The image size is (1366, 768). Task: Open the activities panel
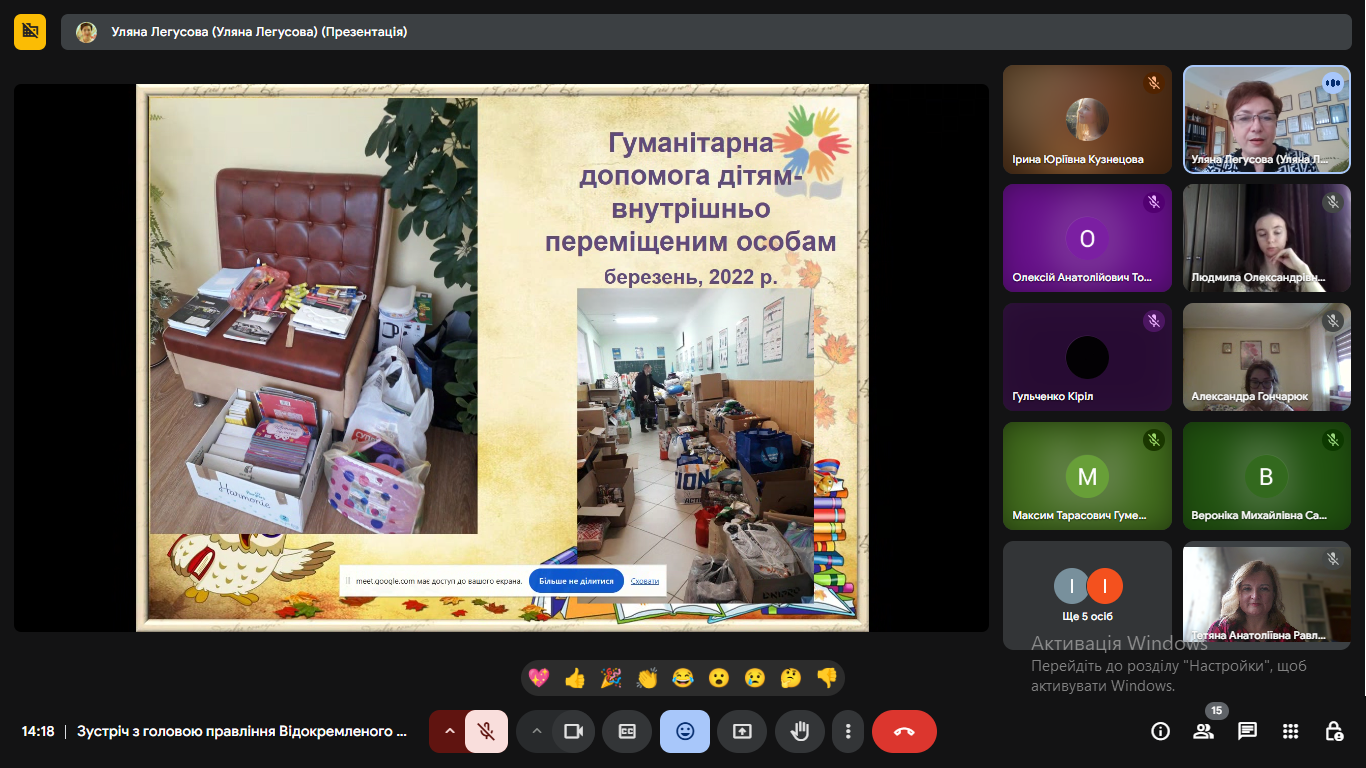(x=1291, y=731)
